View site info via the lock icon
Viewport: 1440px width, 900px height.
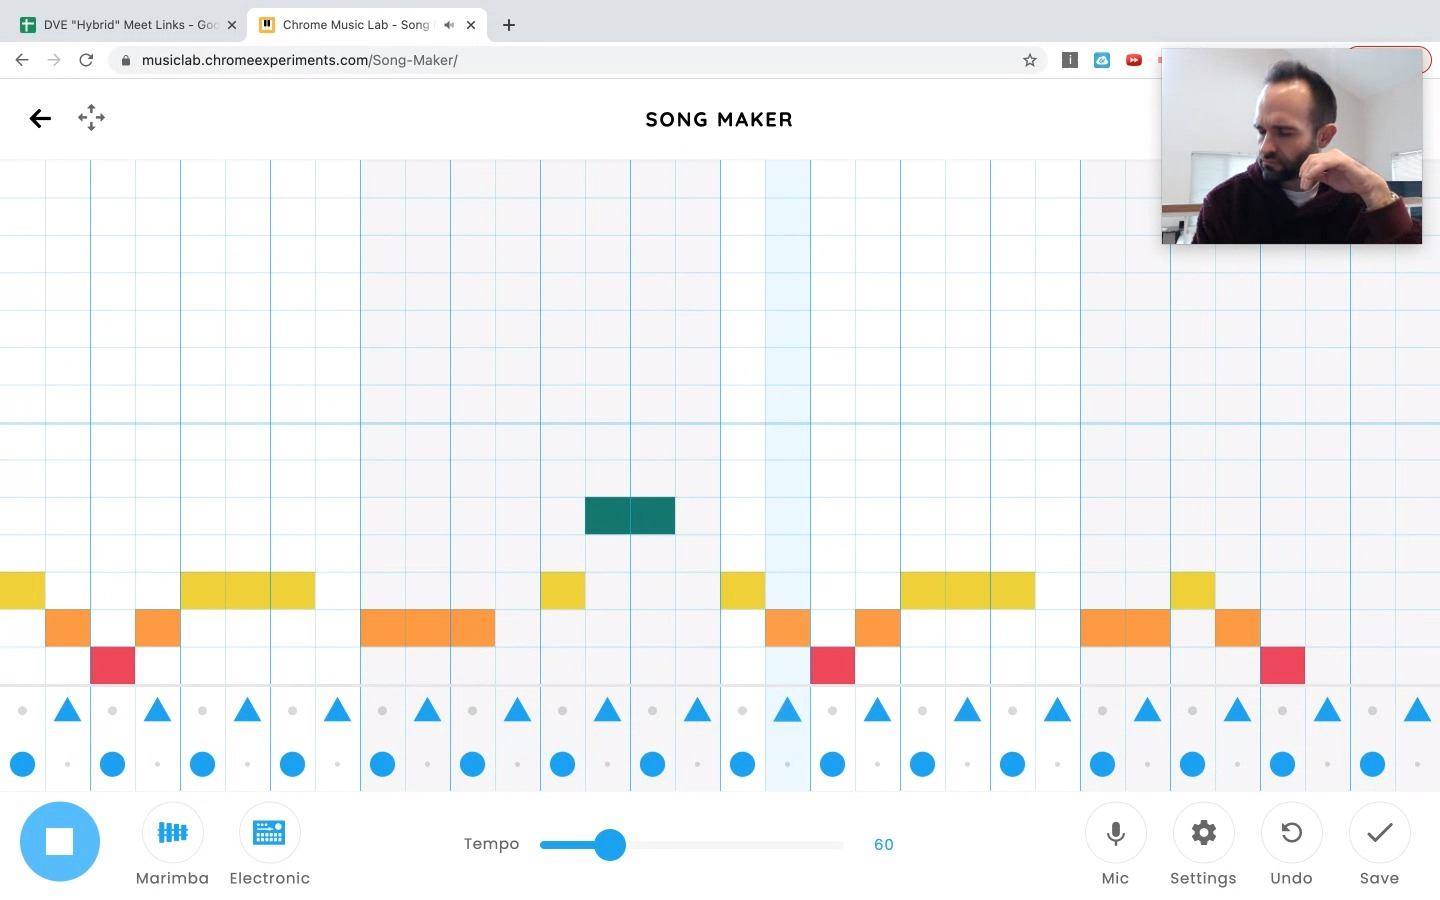(x=125, y=60)
